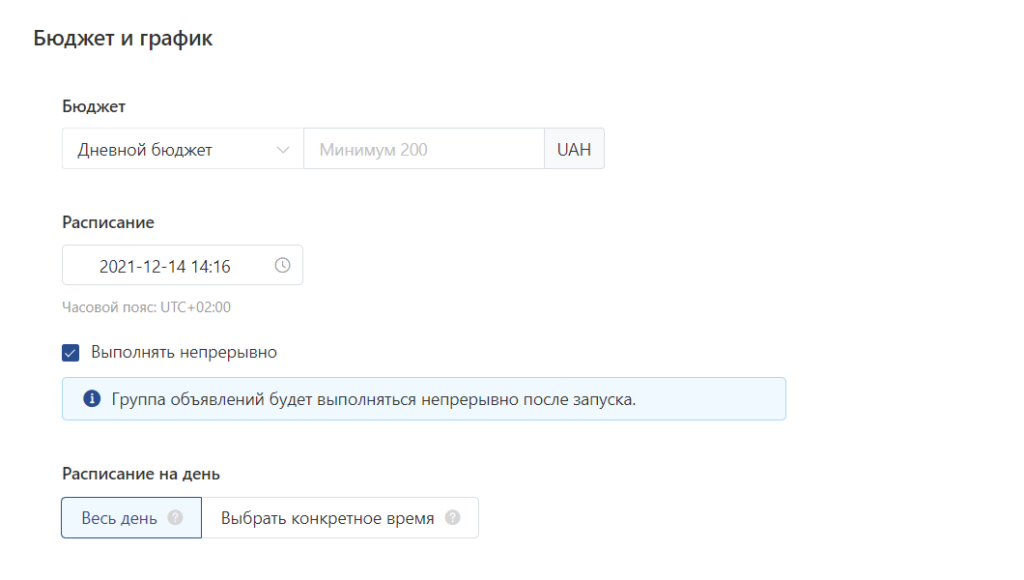The width and height of the screenshot is (1024, 580).
Task: Click the info icon in the blue notice
Action: pos(92,398)
